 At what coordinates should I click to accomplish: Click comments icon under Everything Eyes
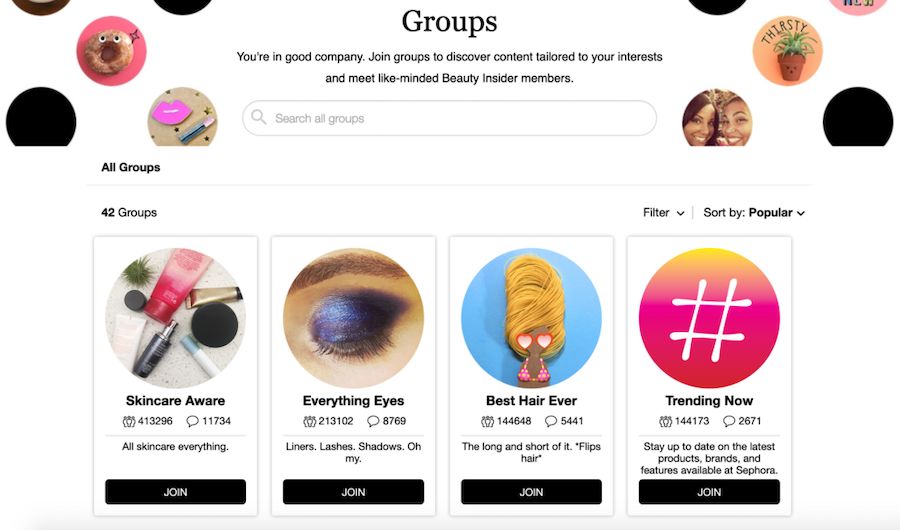pos(373,421)
